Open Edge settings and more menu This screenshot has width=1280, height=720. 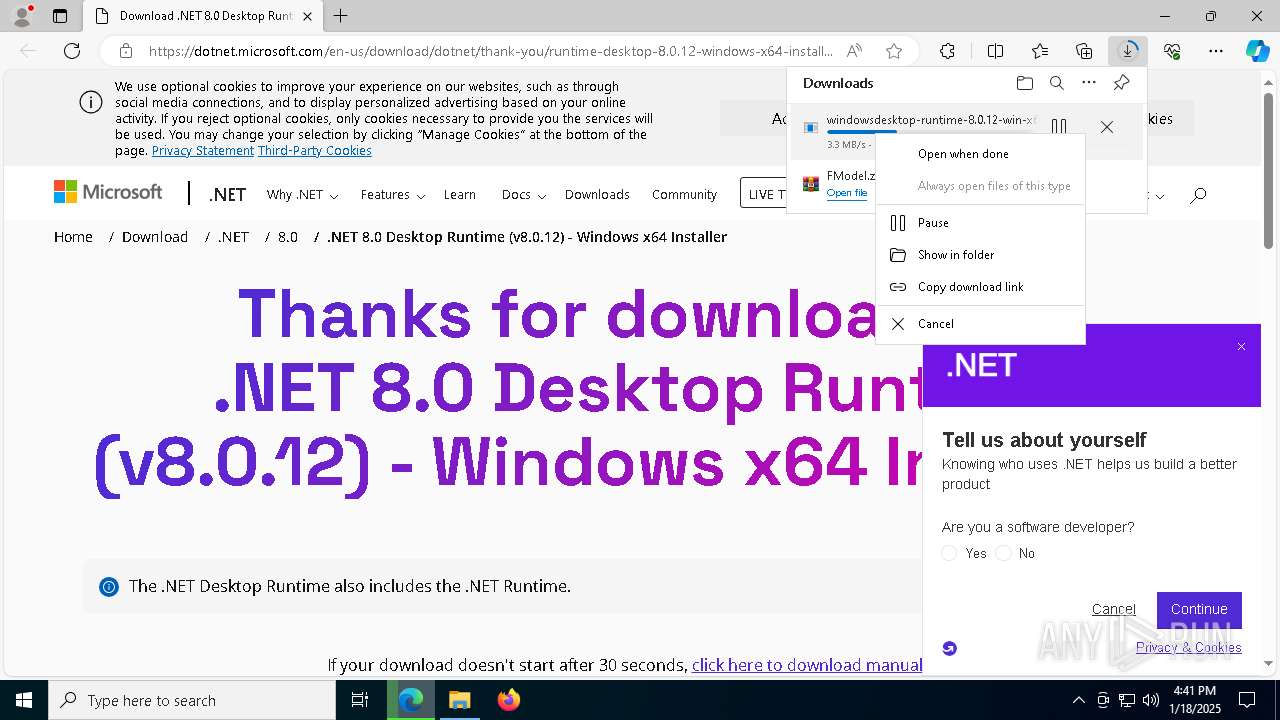1216,51
